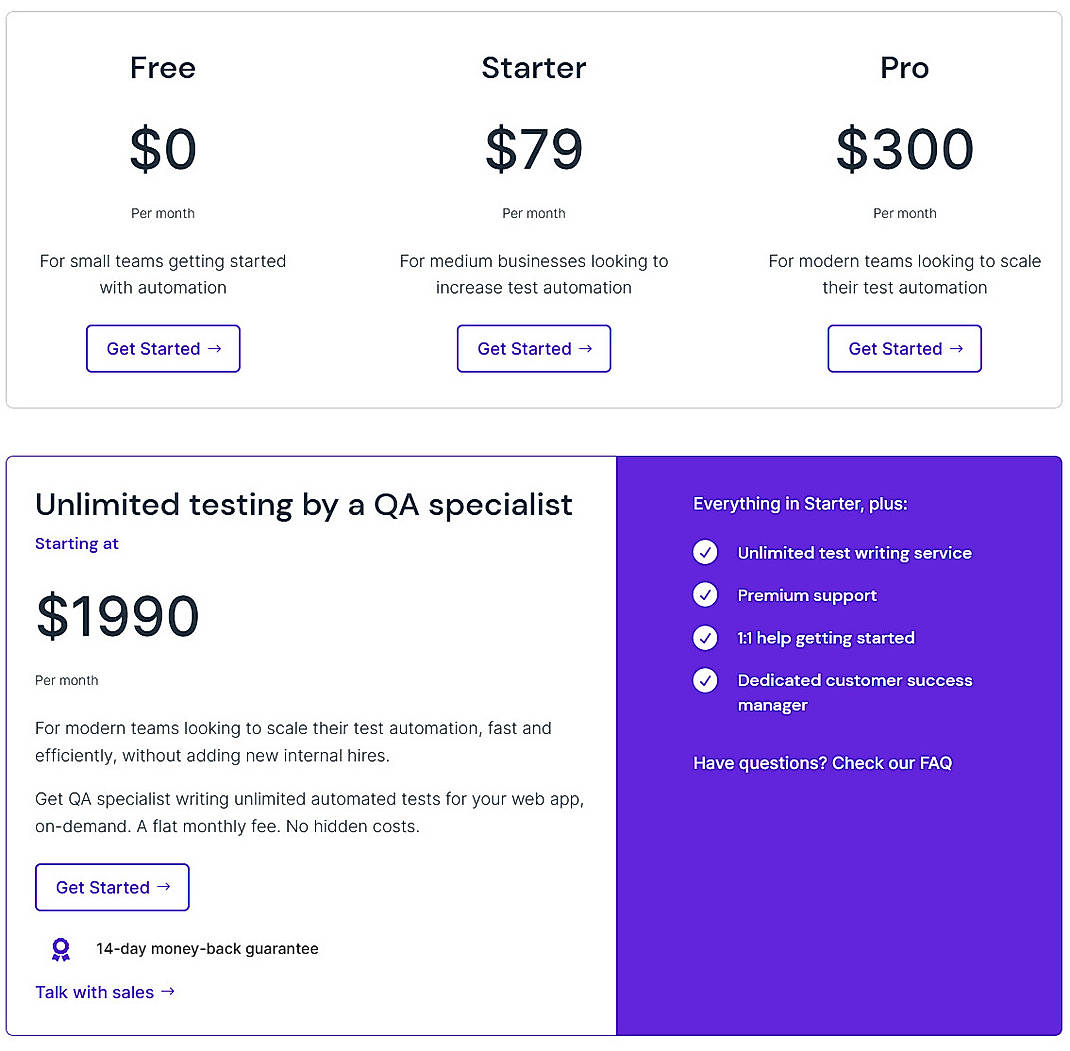The image size is (1070, 1051).
Task: Select the Pro plan heading
Action: [904, 68]
